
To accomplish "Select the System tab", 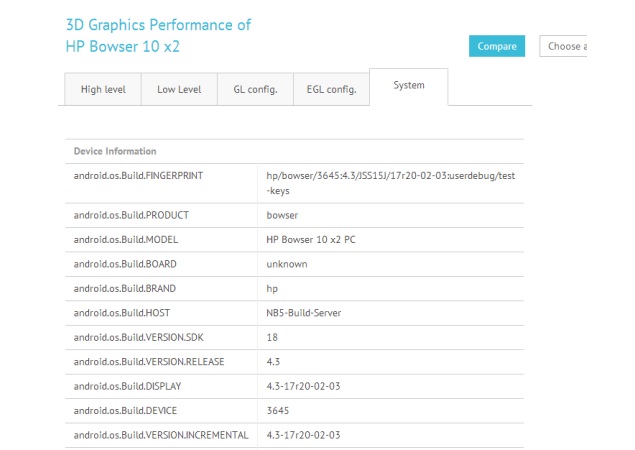I will [x=409, y=86].
